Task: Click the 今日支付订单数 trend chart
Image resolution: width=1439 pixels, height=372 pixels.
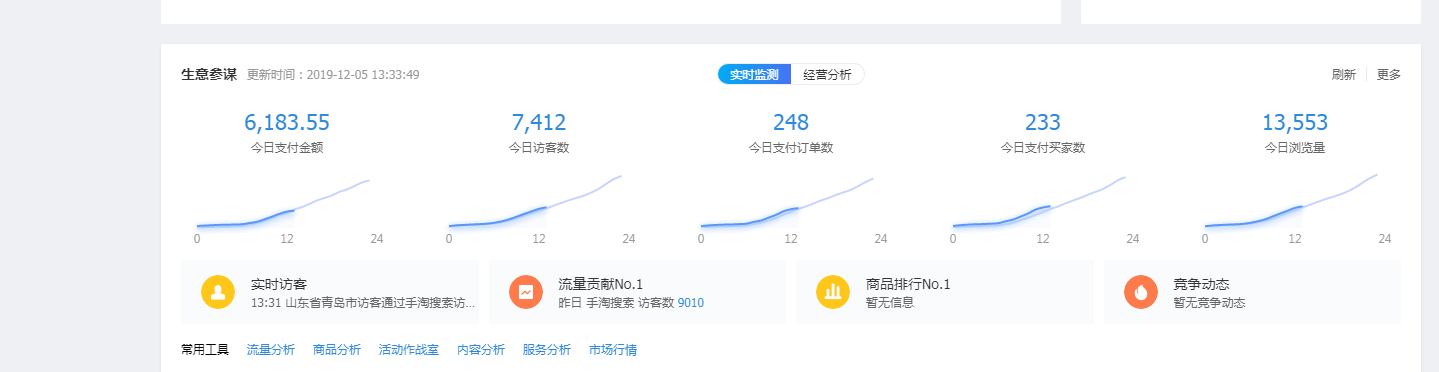Action: coord(791,204)
